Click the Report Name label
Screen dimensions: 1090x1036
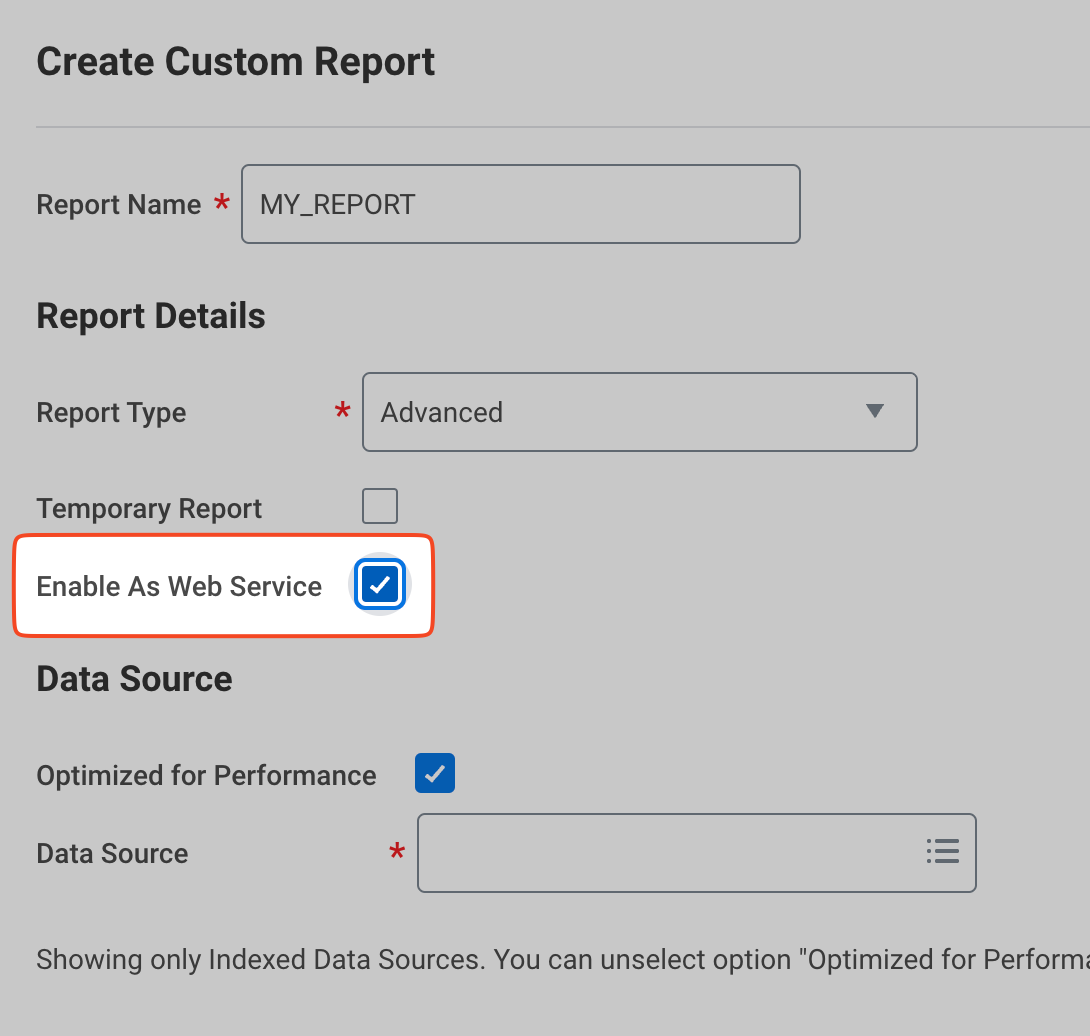119,205
